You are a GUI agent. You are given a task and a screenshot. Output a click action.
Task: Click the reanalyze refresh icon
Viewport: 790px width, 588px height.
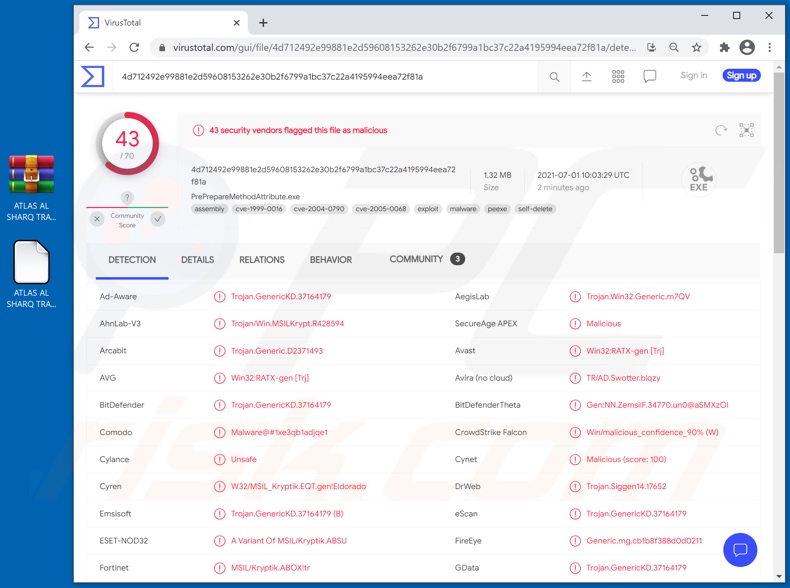[x=721, y=130]
